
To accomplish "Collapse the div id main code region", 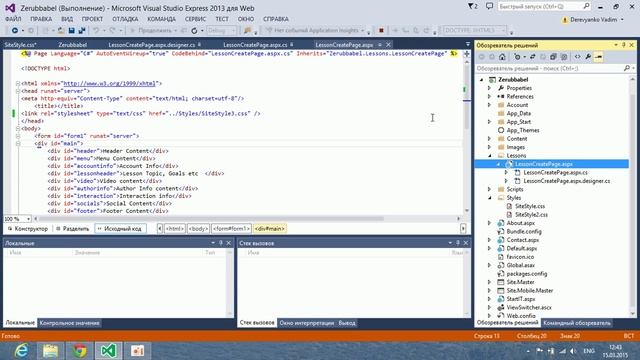I will (x=18, y=143).
